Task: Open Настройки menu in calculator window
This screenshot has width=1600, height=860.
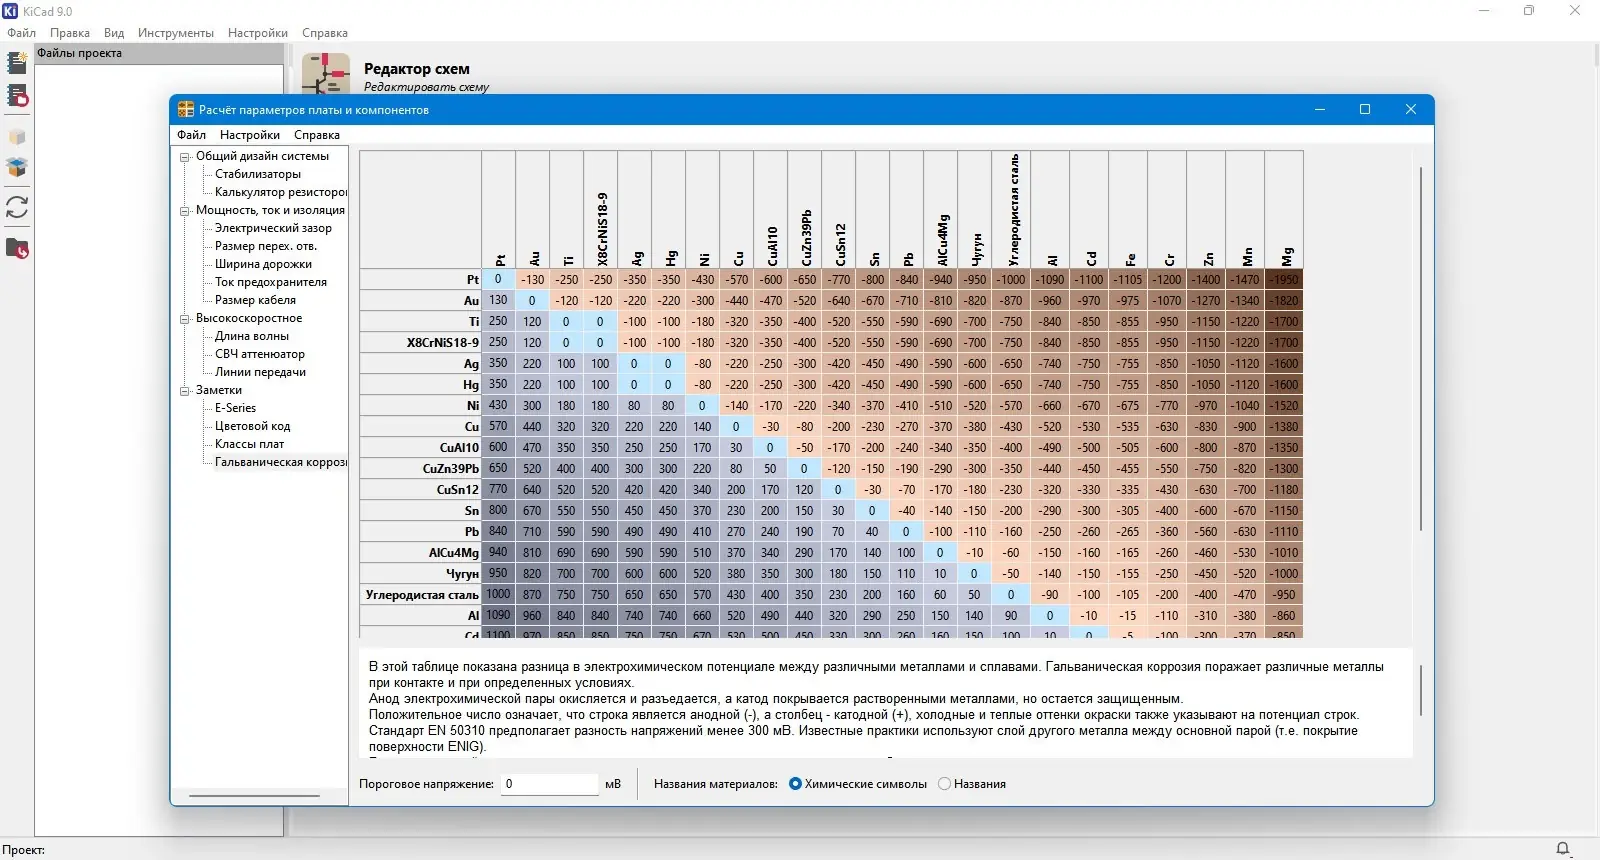Action: pyautogui.click(x=250, y=135)
